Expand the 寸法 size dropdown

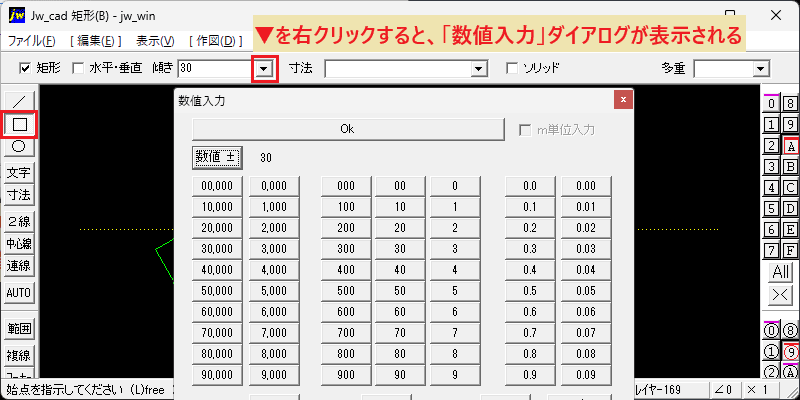click(479, 69)
